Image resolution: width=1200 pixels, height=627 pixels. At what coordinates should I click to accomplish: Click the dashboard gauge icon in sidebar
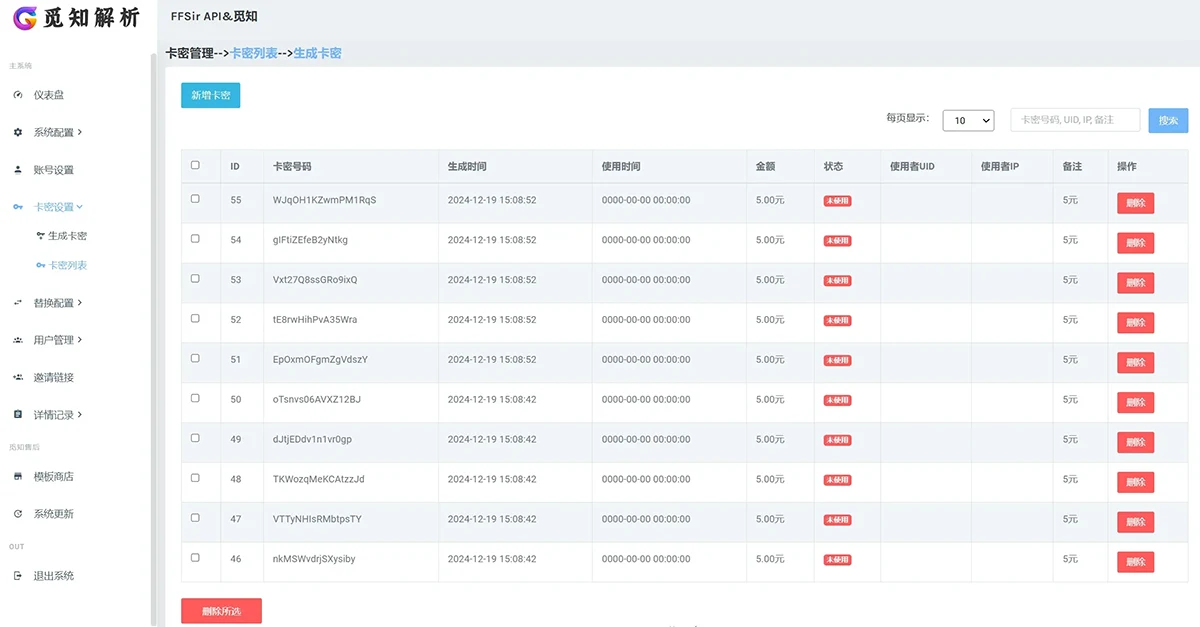18,95
